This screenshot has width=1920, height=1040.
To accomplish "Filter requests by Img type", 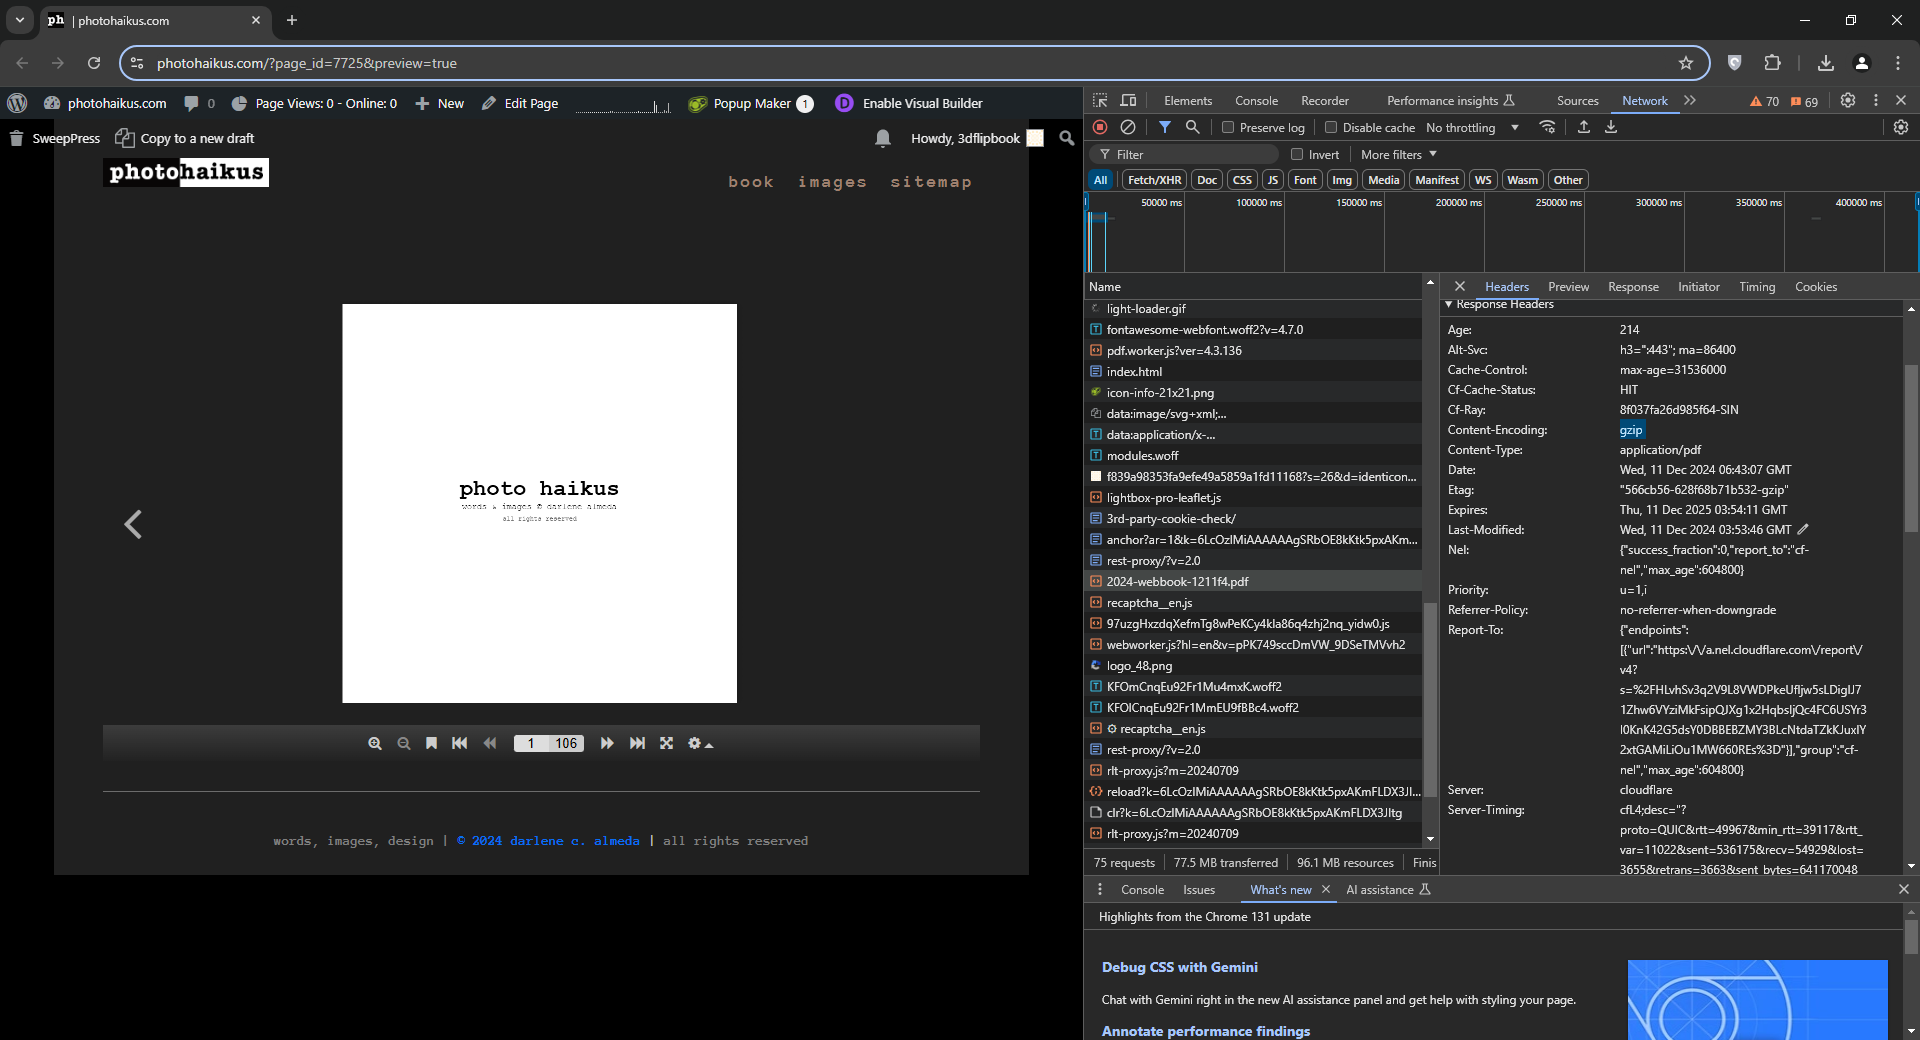I will (x=1342, y=180).
